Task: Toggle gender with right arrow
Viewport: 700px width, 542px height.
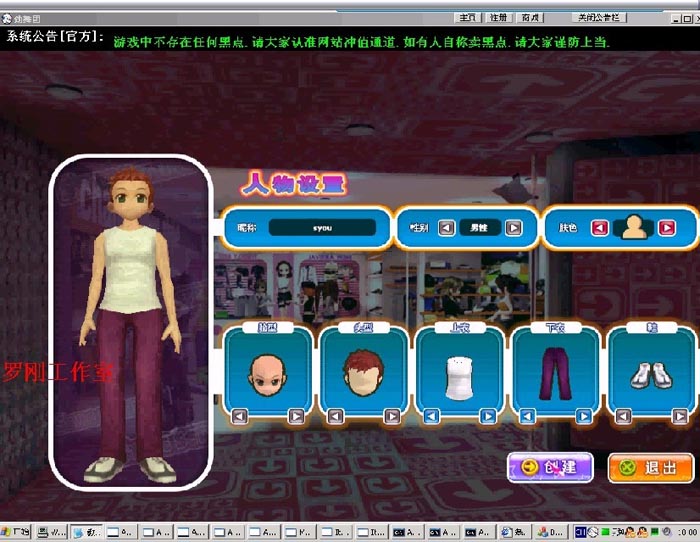Action: (513, 228)
